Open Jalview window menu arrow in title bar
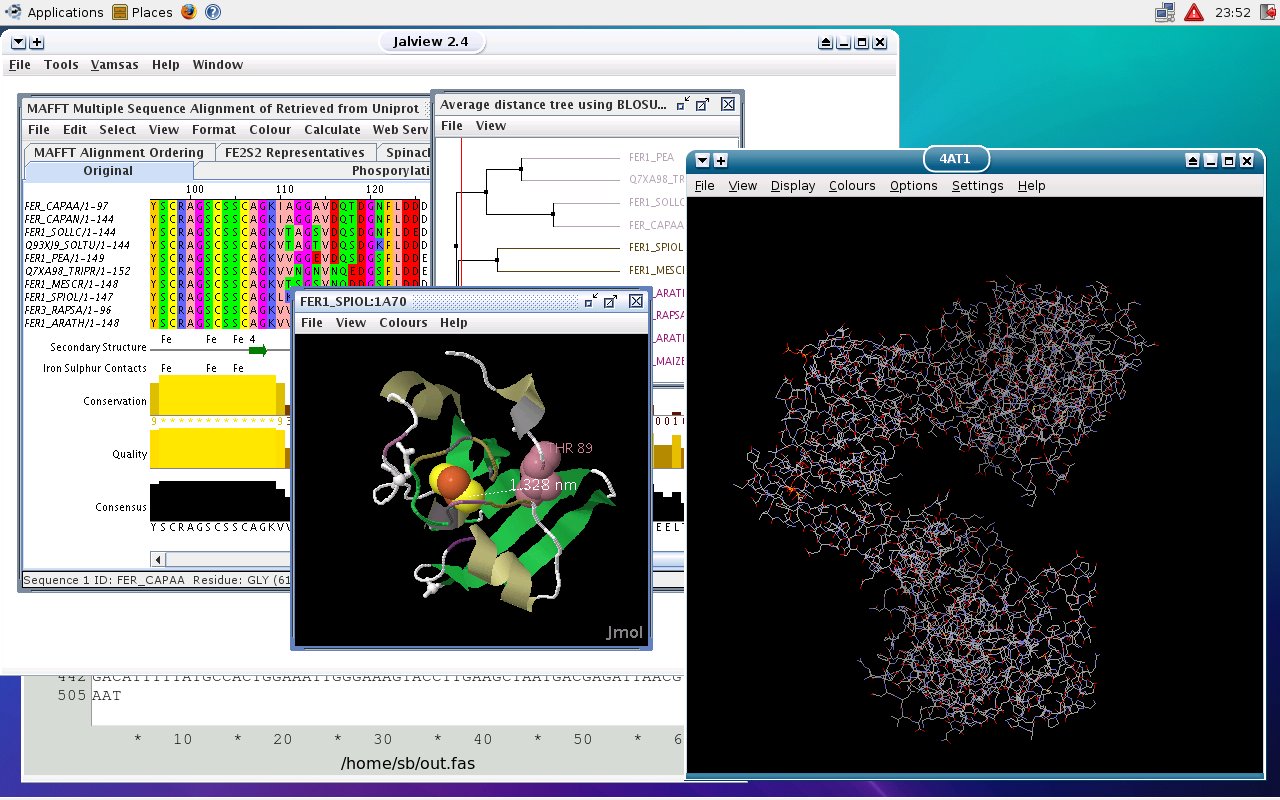1280x800 pixels. point(18,43)
